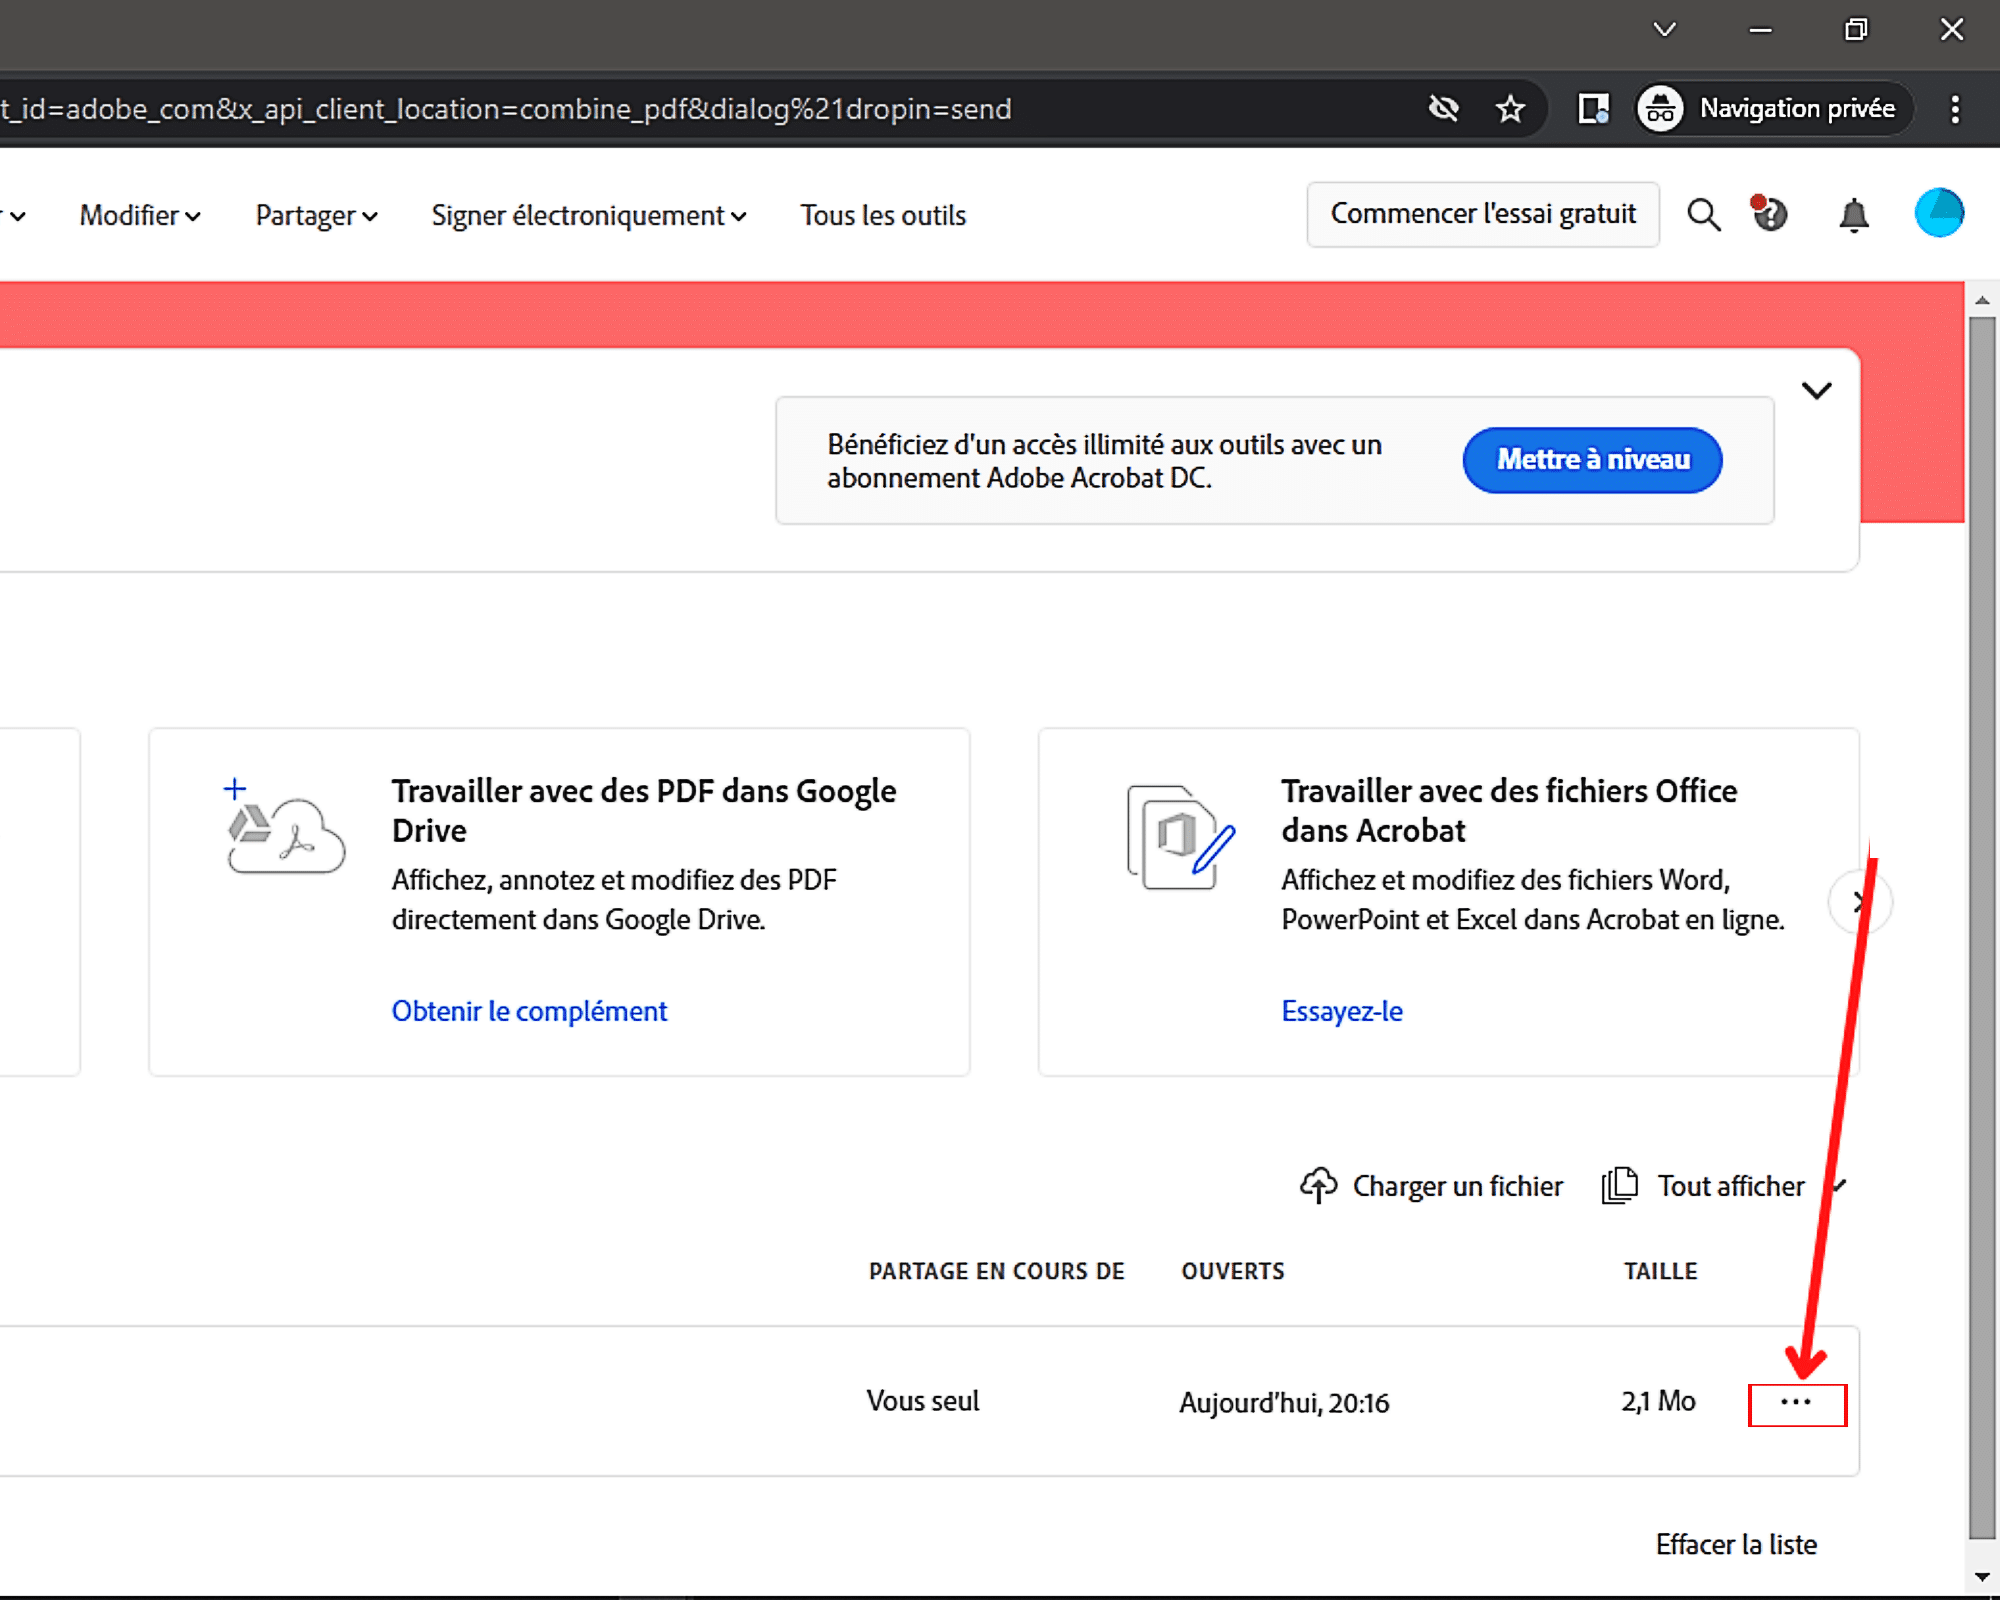Click the Tout afficher documents icon

pyautogui.click(x=1620, y=1186)
